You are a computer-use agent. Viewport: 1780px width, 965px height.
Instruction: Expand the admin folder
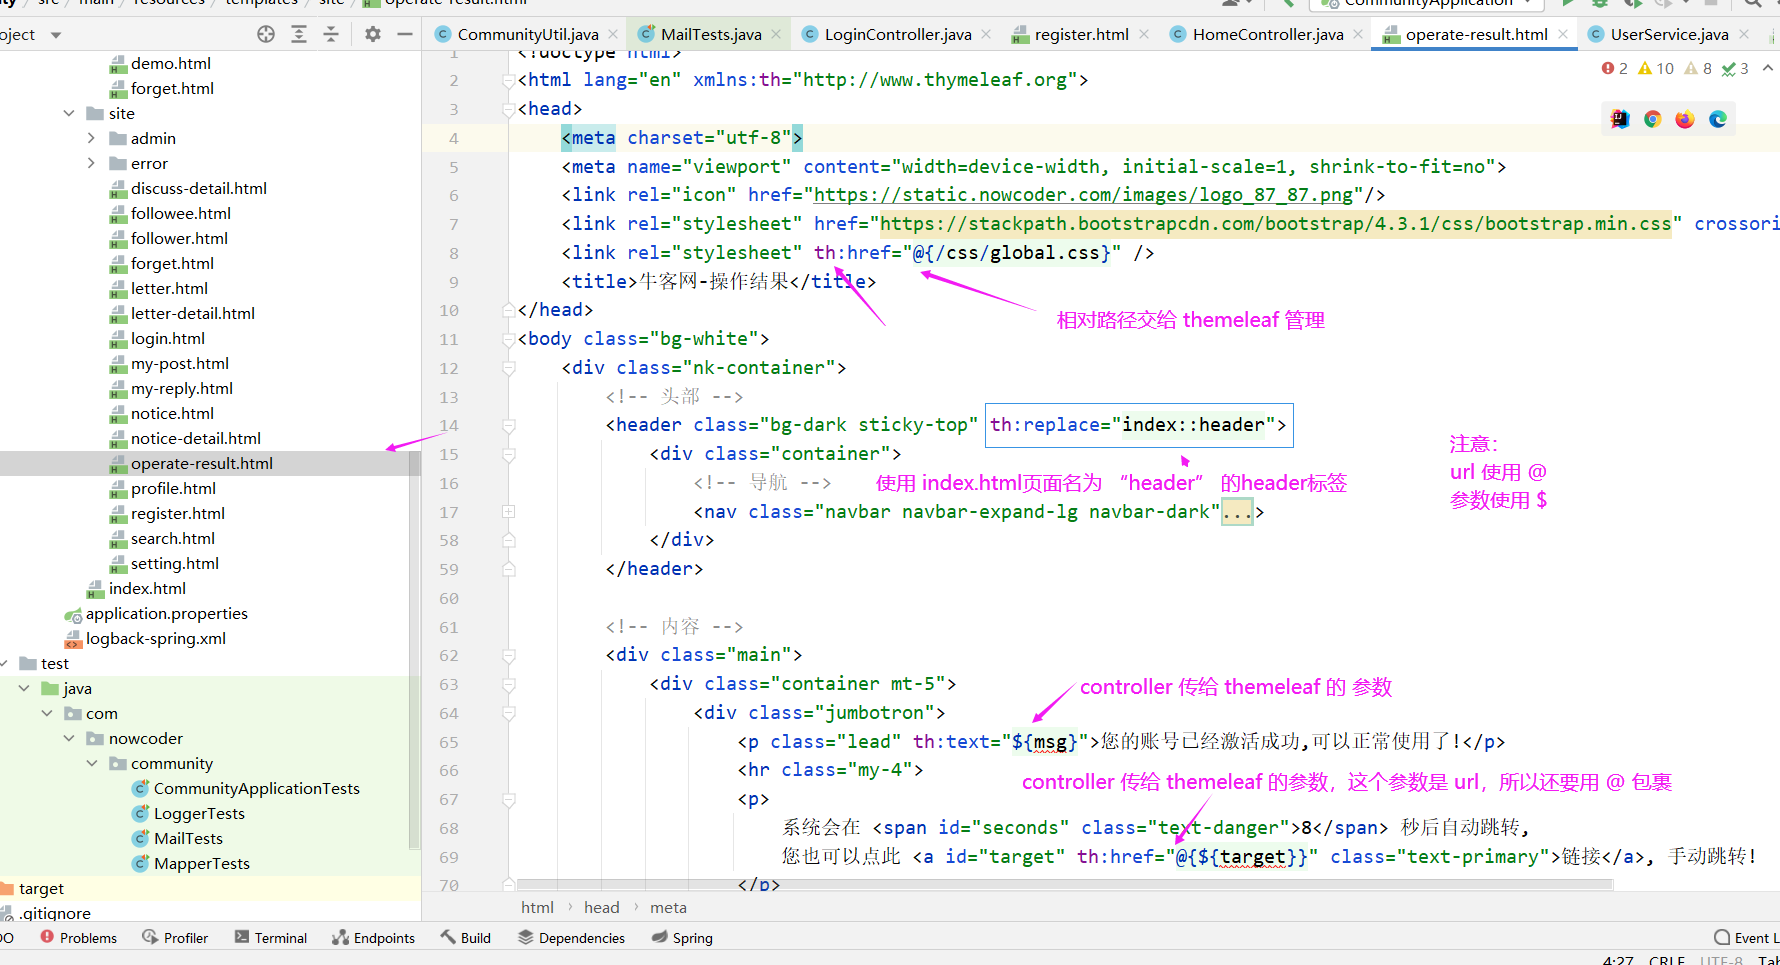91,138
